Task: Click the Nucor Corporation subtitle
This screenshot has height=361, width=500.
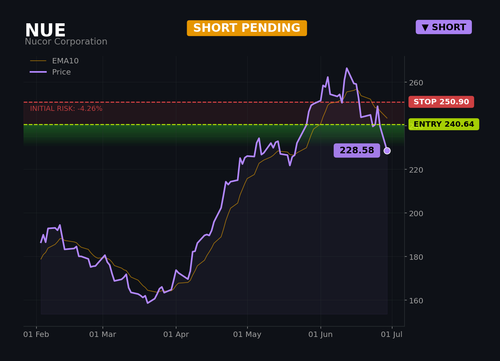Action: pyautogui.click(x=66, y=42)
